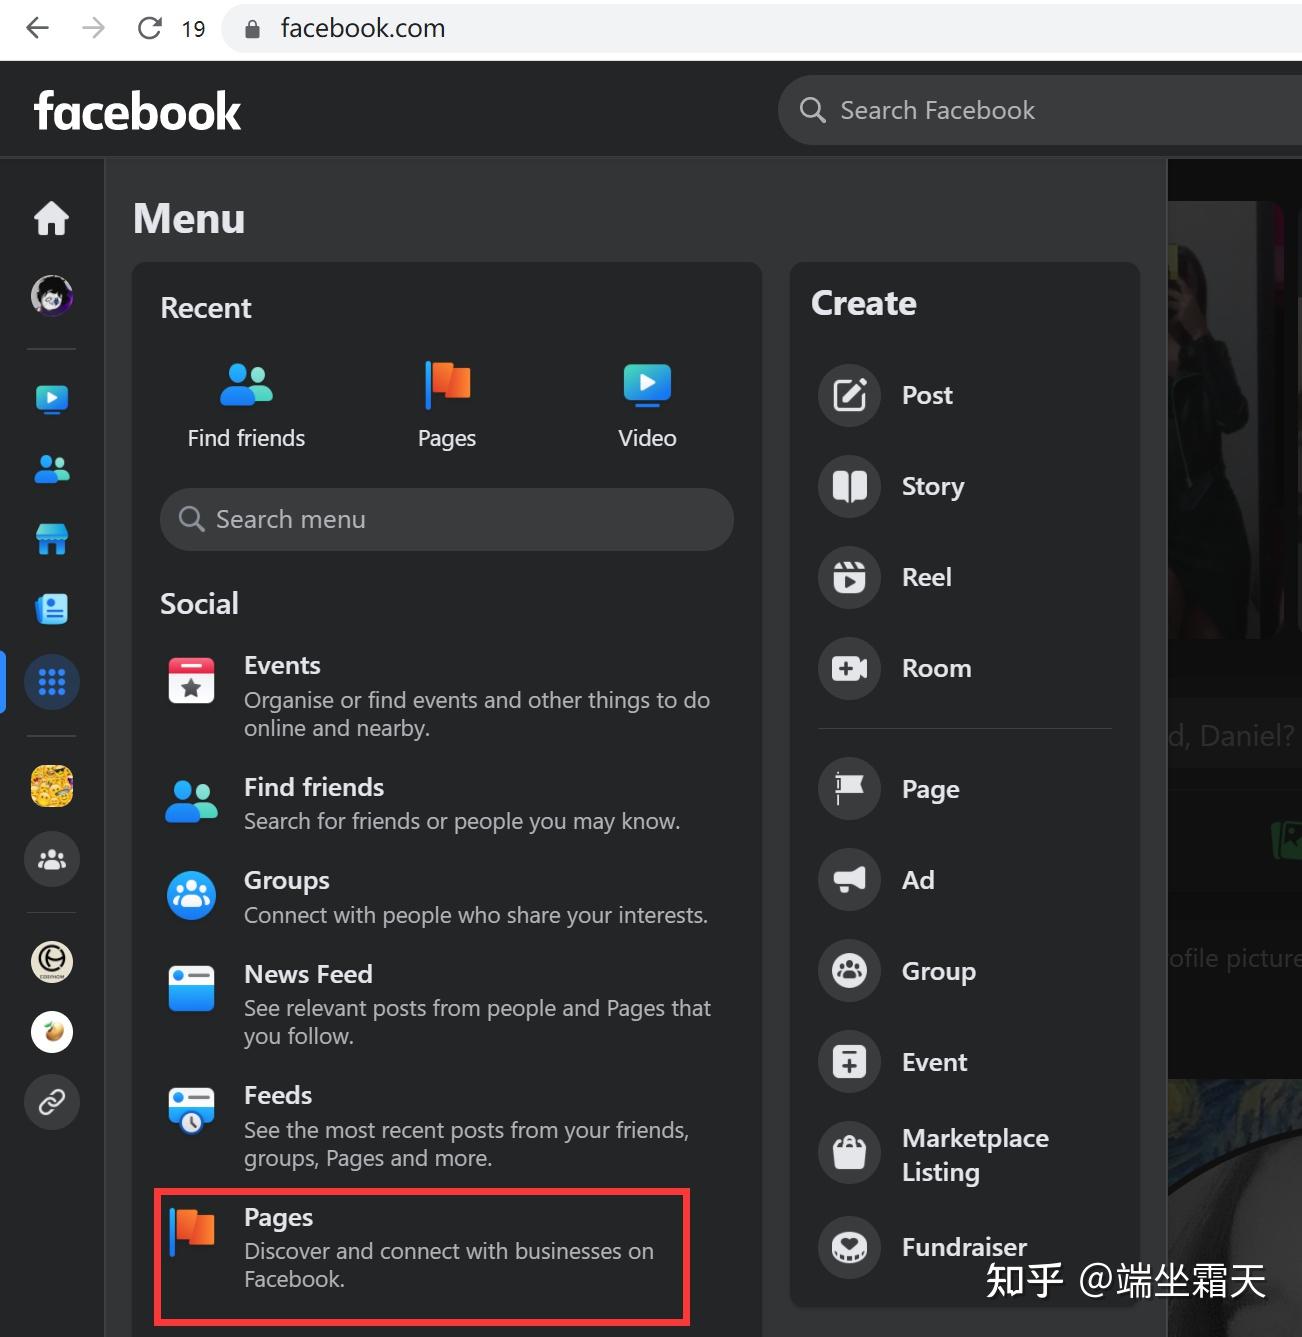Open the Reel creation icon

(848, 577)
